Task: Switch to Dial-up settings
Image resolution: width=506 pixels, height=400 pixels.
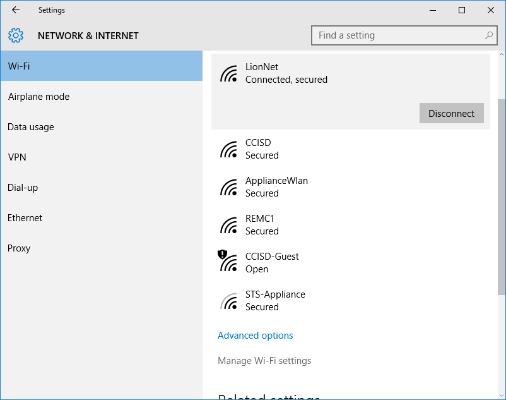Action: 101,188
